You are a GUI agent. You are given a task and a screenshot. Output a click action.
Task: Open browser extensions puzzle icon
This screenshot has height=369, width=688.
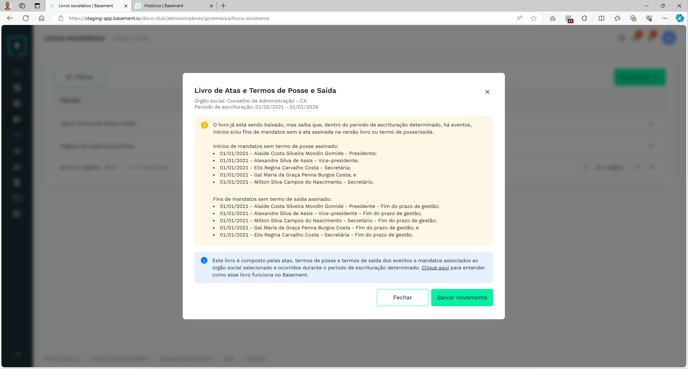coord(584,18)
